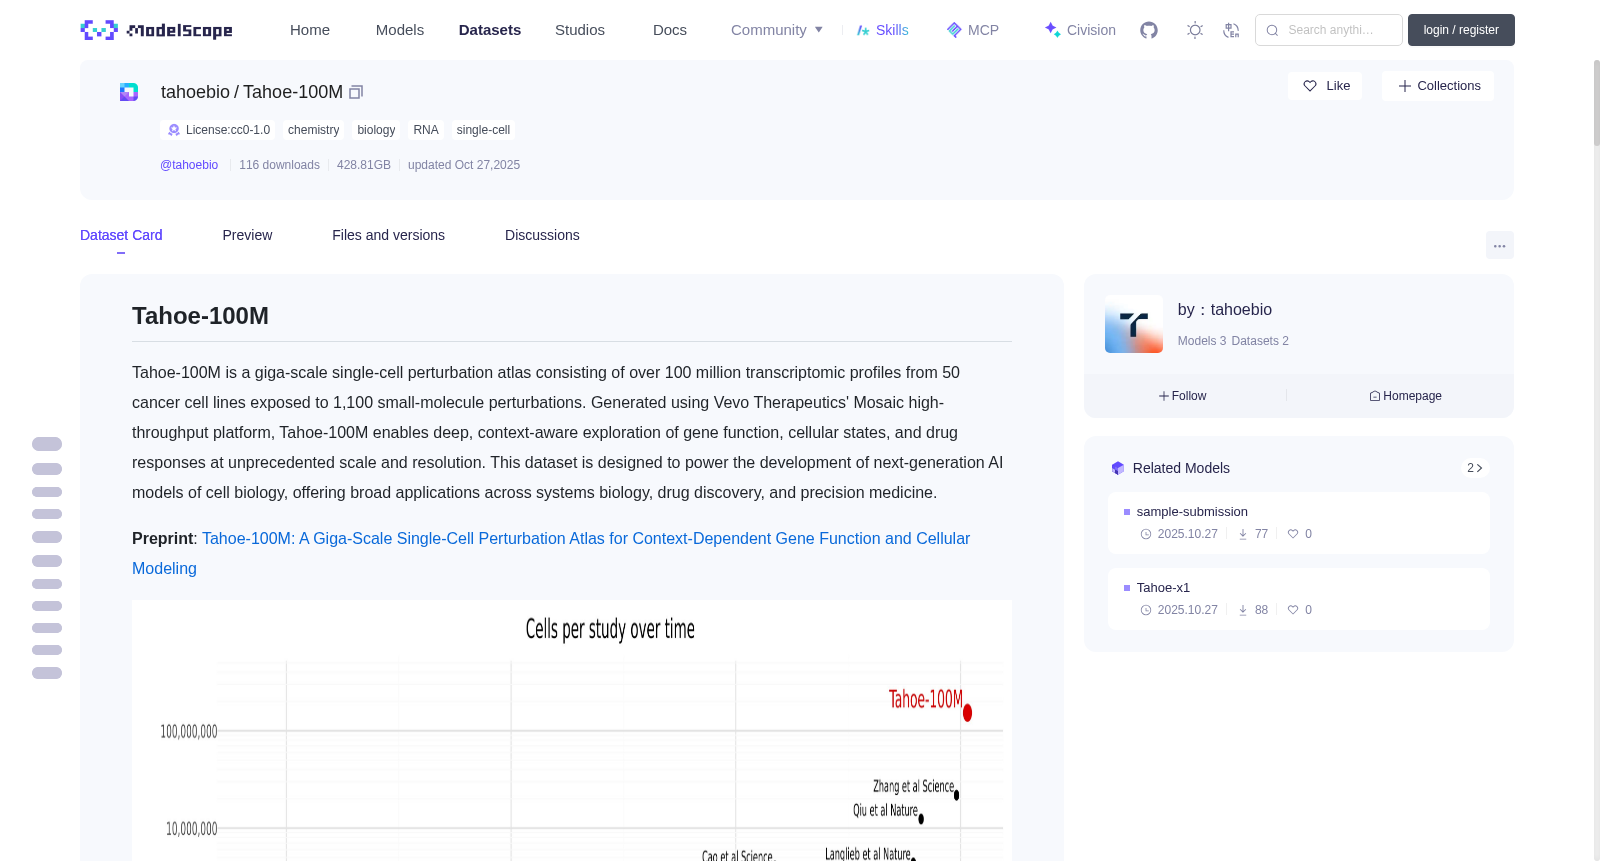Open the Studios menu item
Image resolution: width=1600 pixels, height=861 pixels.
tap(580, 30)
